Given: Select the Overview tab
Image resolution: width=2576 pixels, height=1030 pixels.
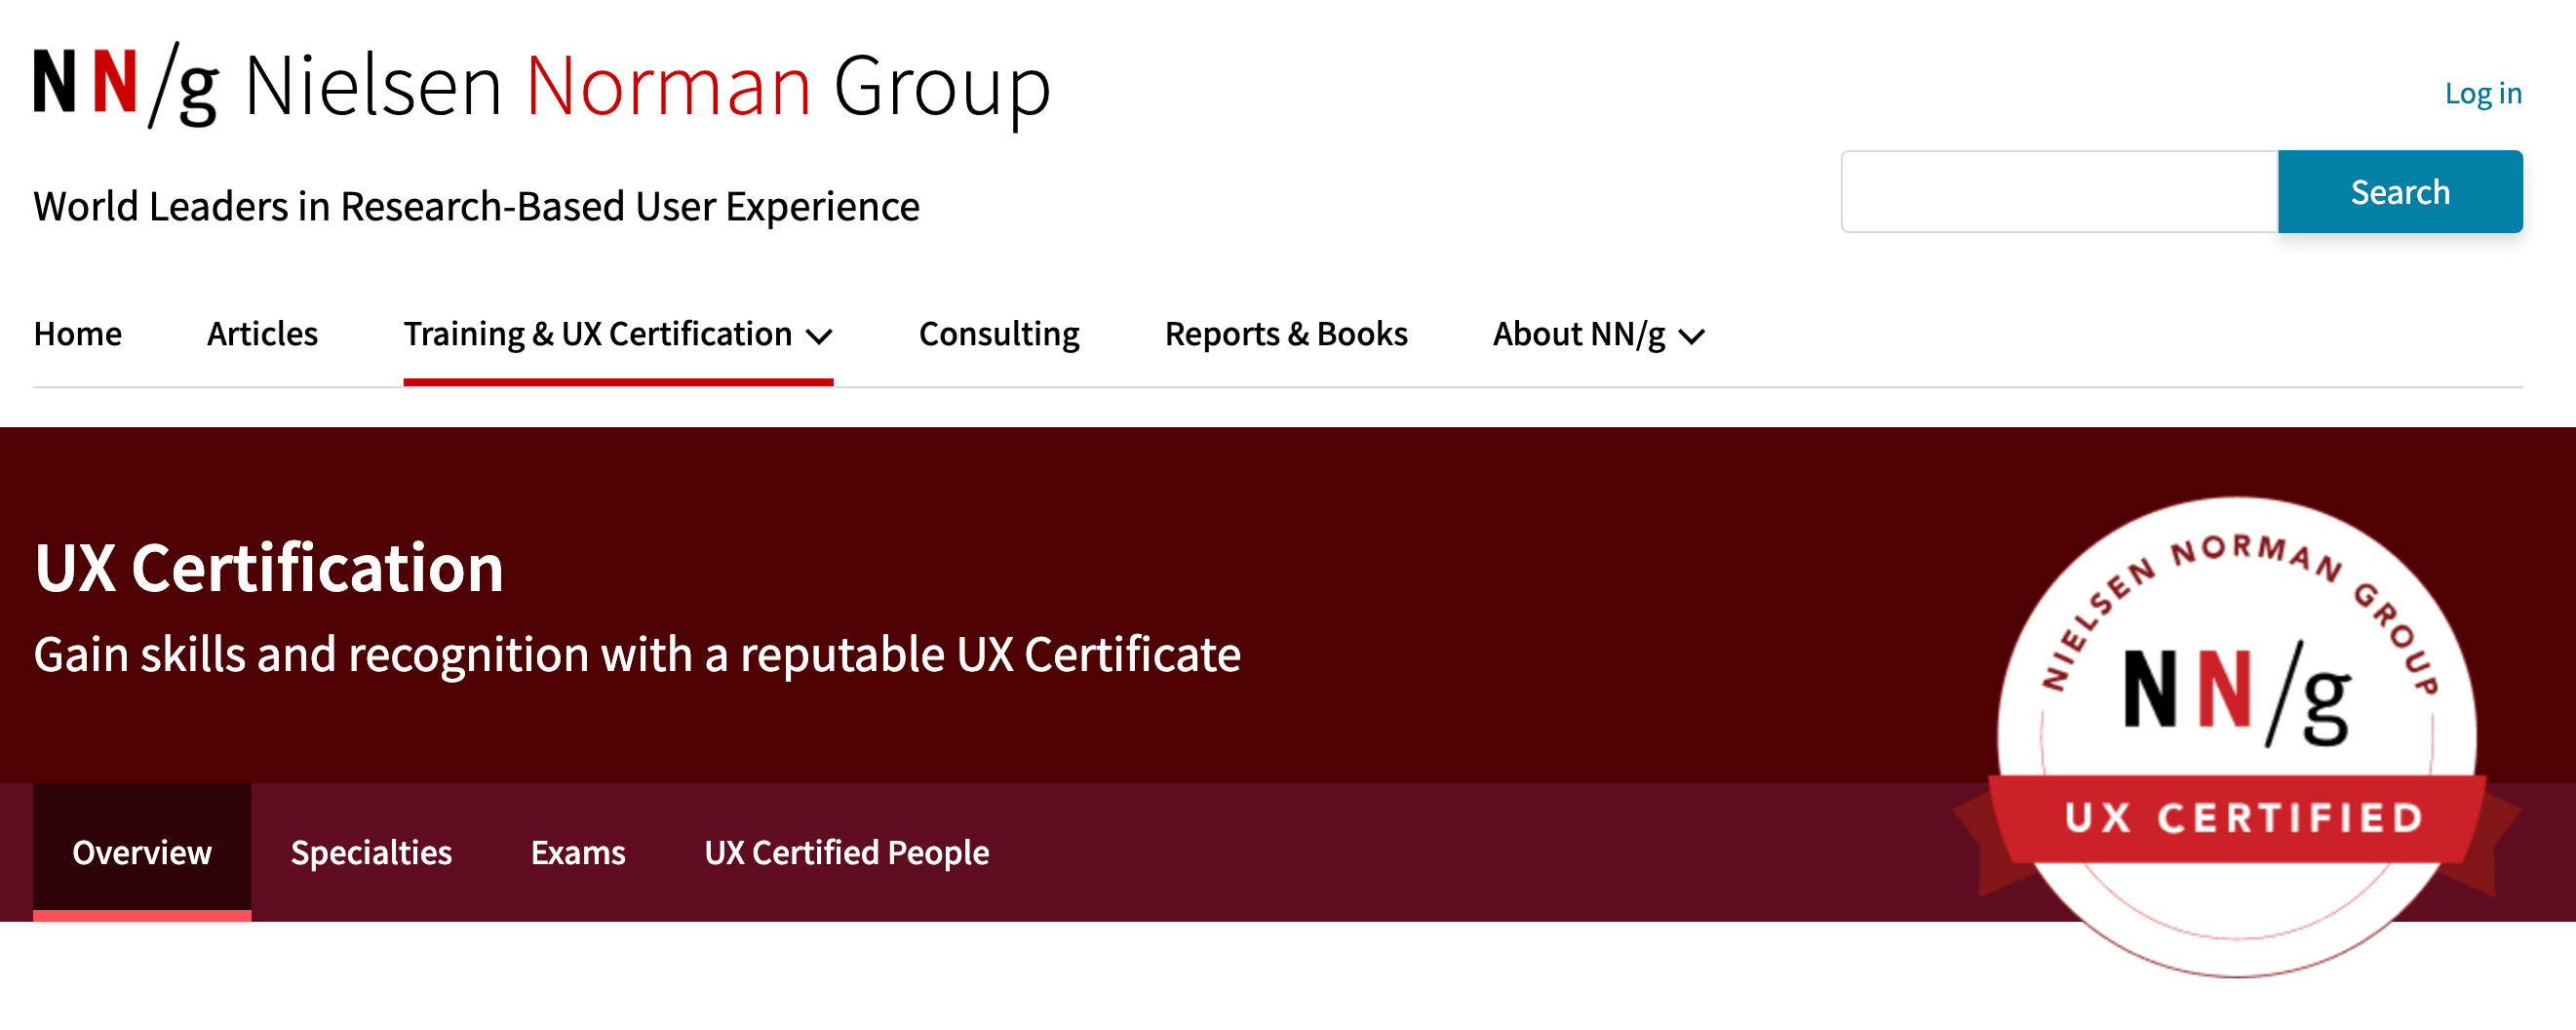Looking at the screenshot, I should click(x=142, y=853).
